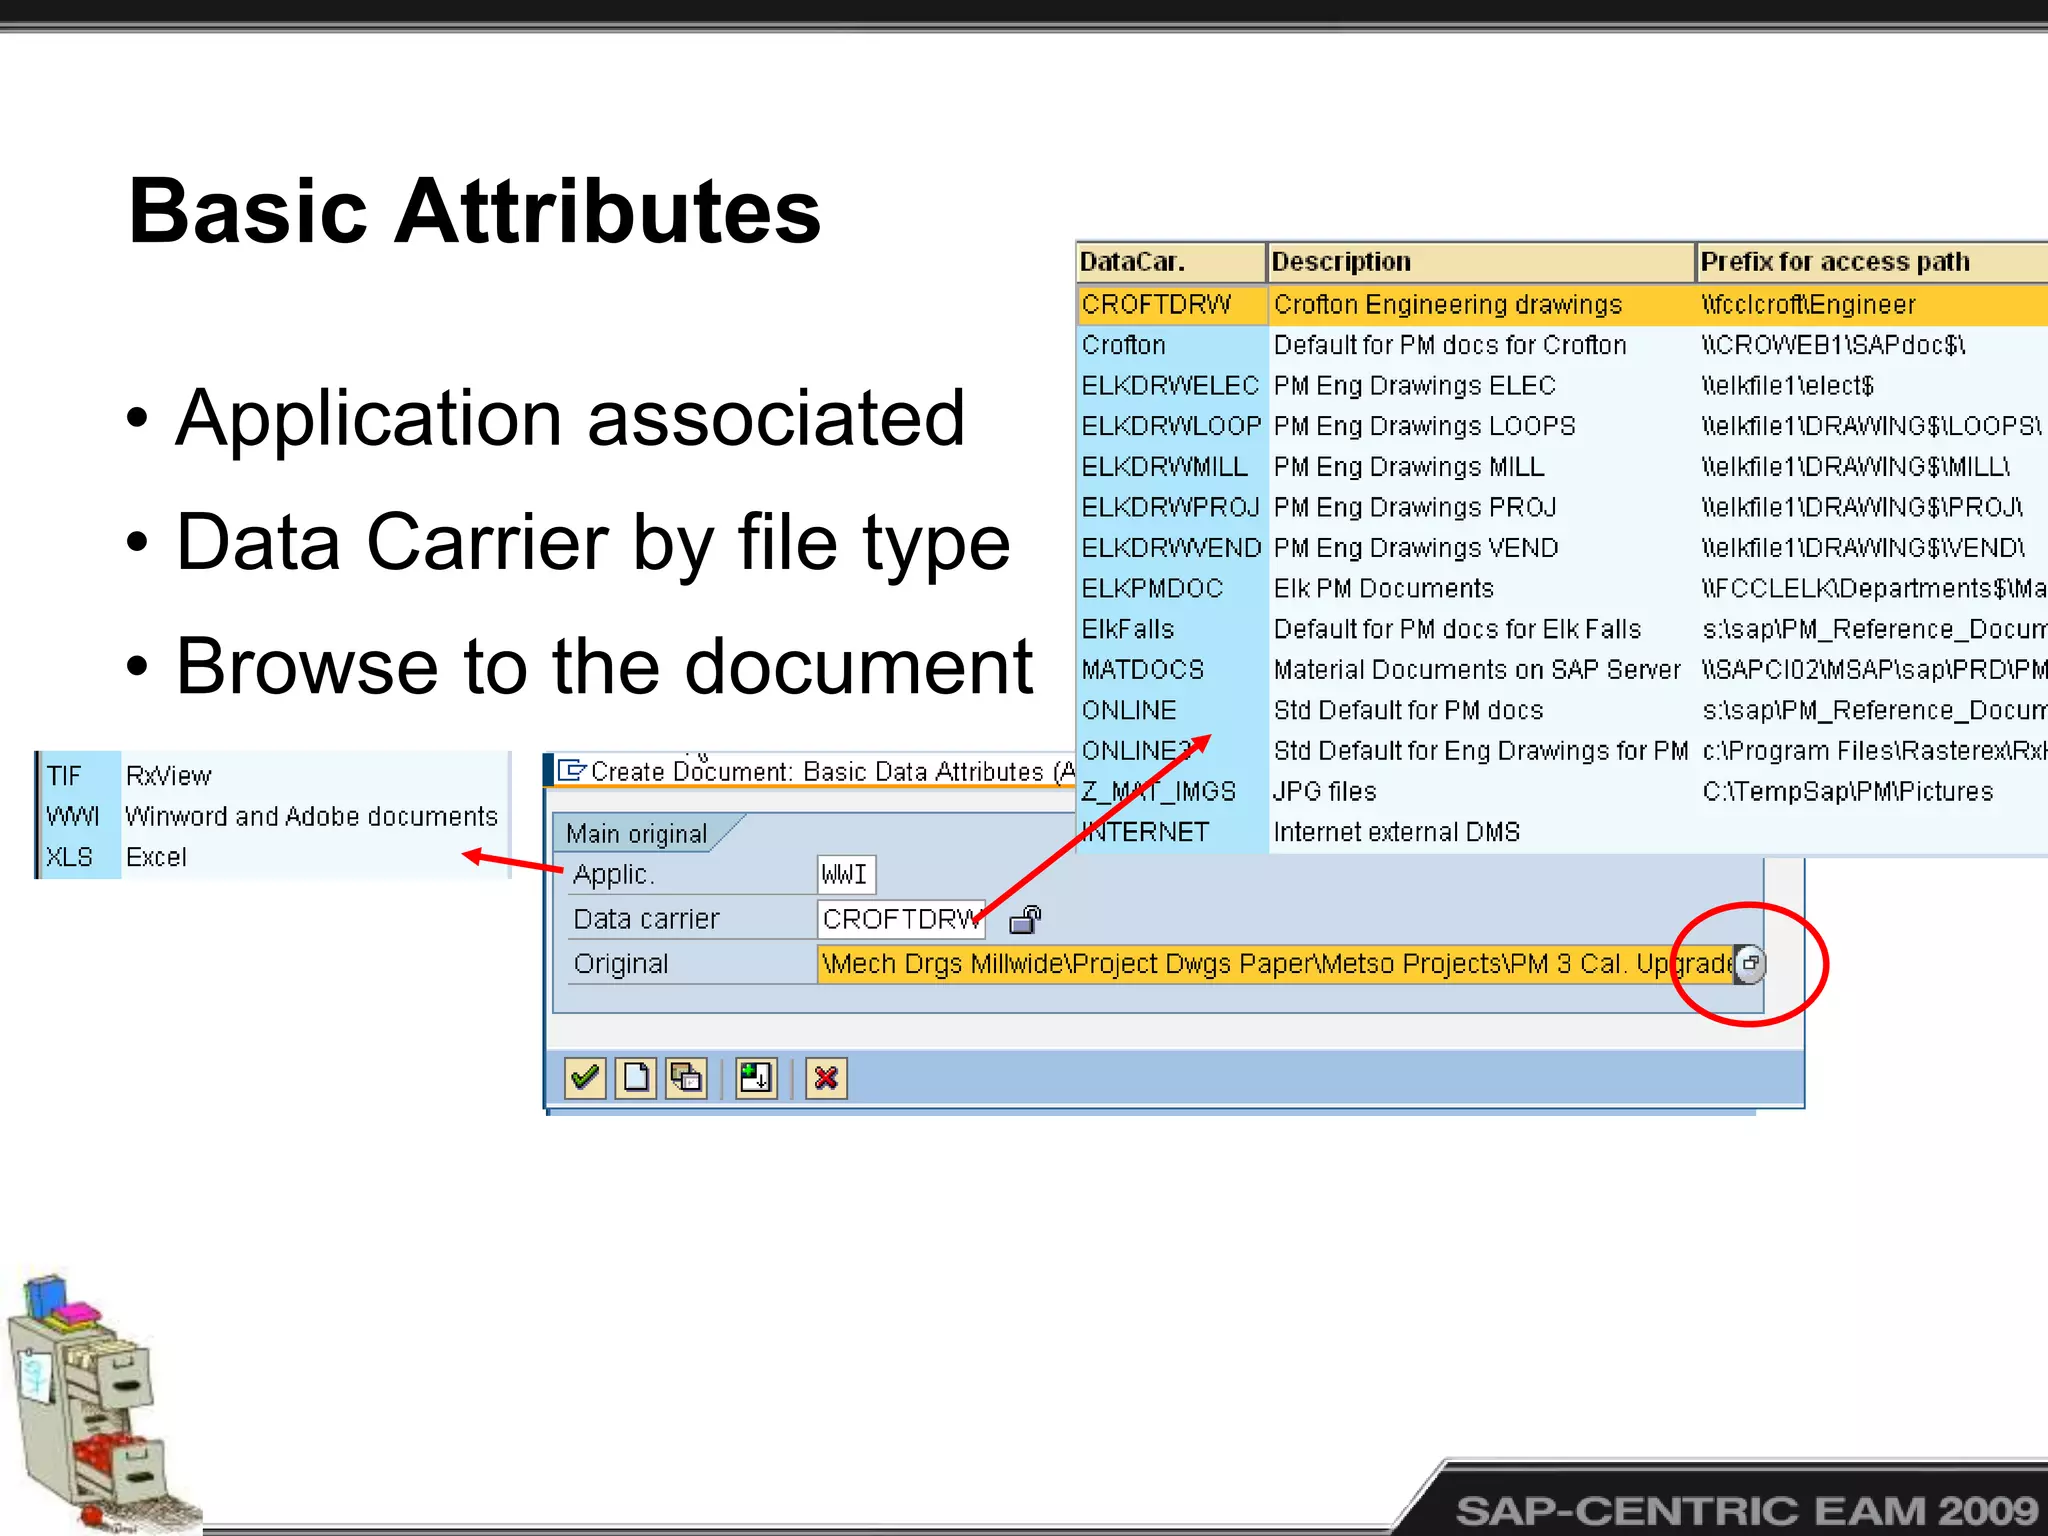Click the blank page new document icon
This screenshot has height=1536, width=2048.
[x=636, y=1078]
